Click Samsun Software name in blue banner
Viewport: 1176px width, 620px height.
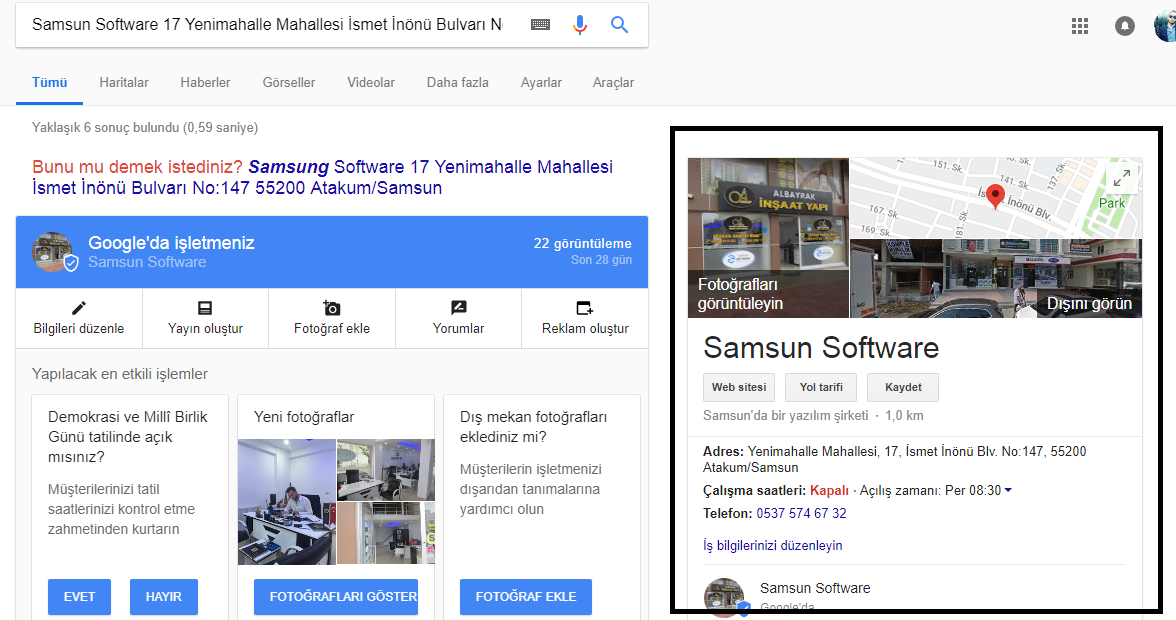tap(147, 262)
